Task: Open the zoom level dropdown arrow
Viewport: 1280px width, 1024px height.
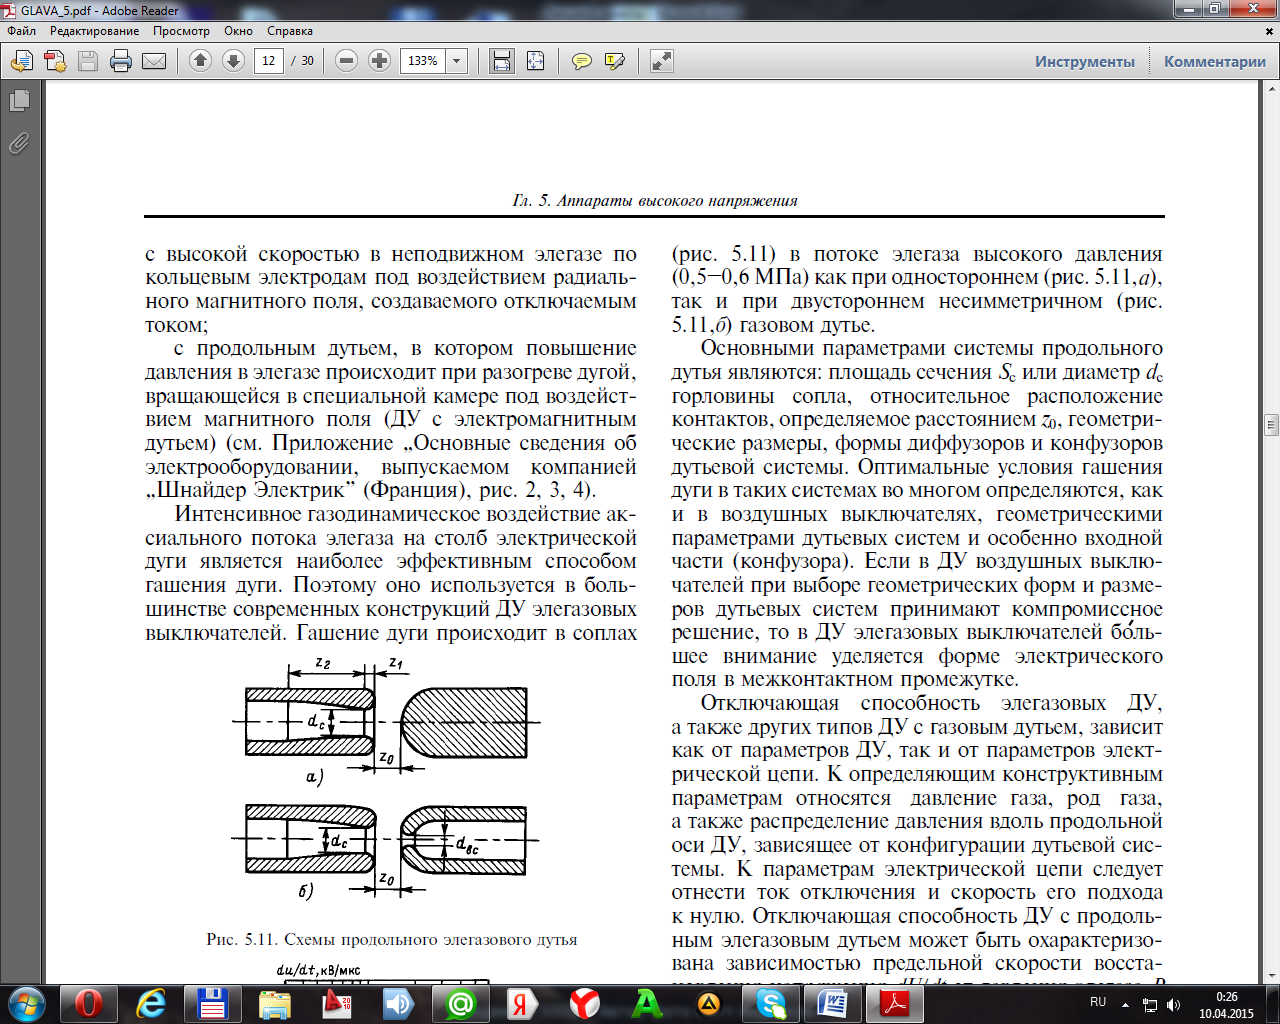Action: [457, 61]
